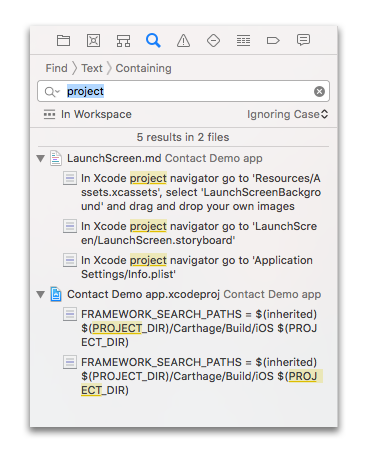Click the xcodeproj blue file icon
Viewport: 369px width, 454px height.
pos(56,294)
